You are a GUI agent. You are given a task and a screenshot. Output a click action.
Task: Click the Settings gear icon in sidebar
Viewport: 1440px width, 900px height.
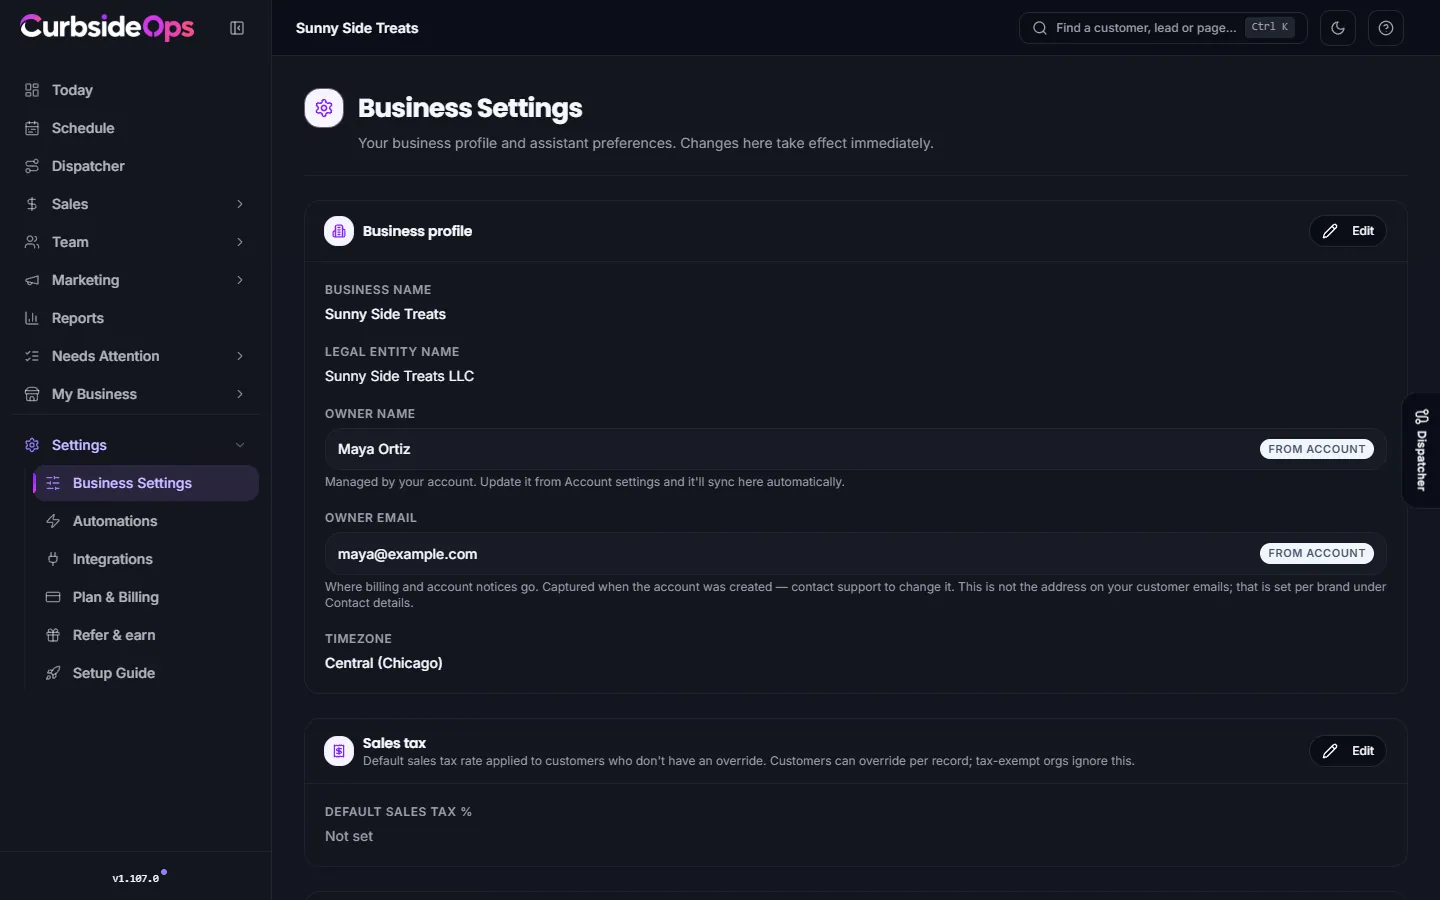(x=32, y=445)
